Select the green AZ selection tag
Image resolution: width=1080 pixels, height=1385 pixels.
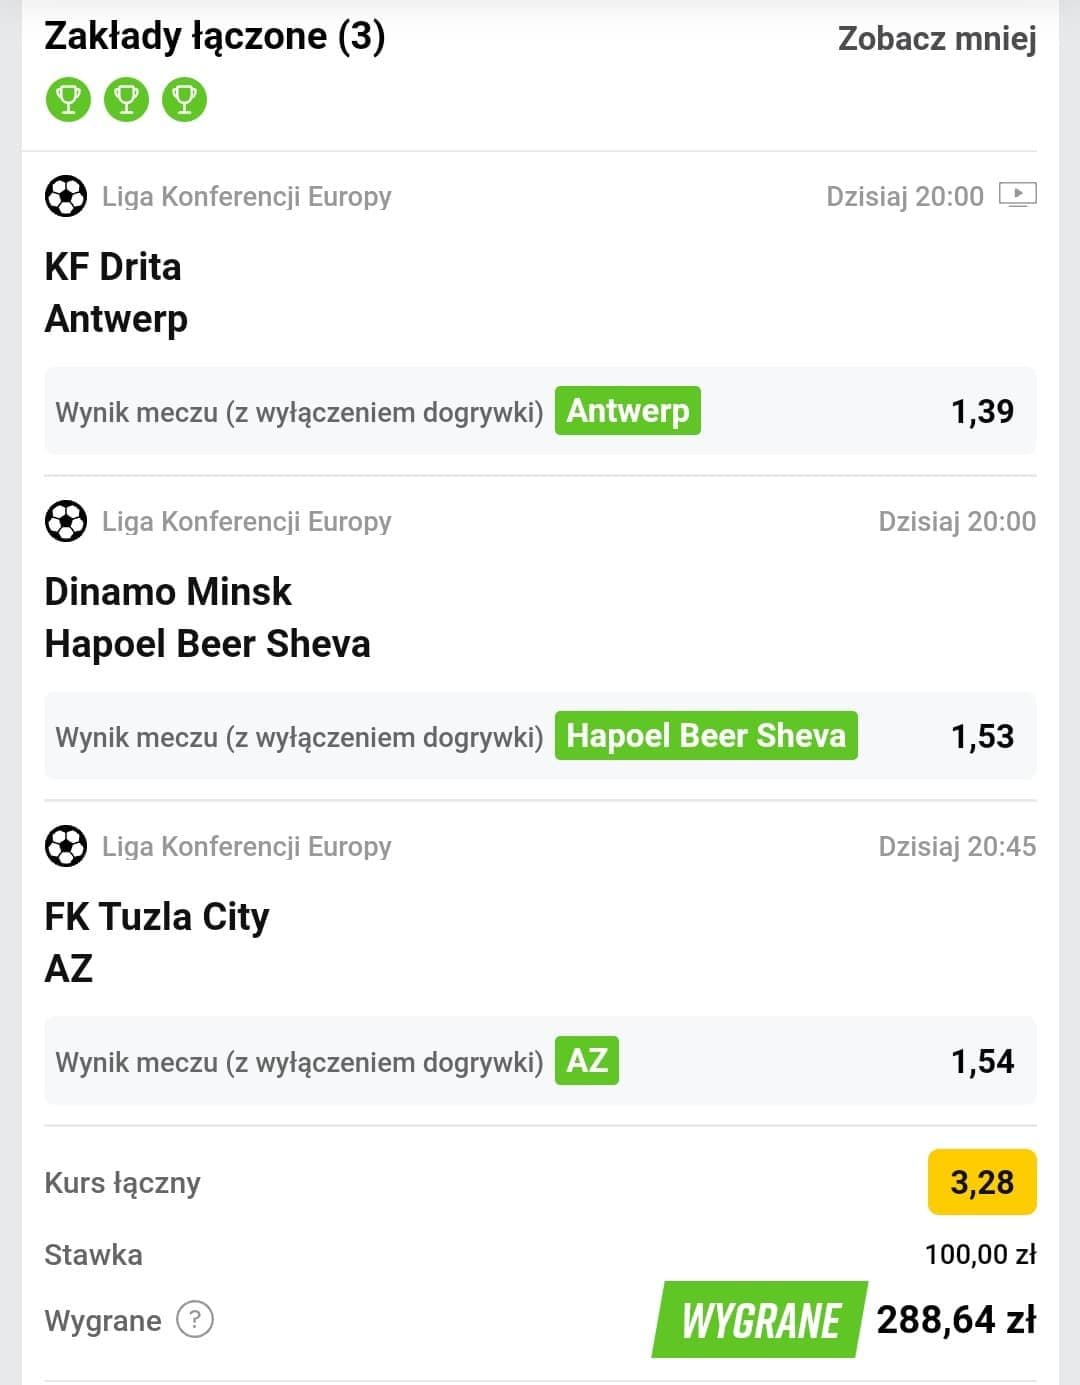tap(587, 1061)
